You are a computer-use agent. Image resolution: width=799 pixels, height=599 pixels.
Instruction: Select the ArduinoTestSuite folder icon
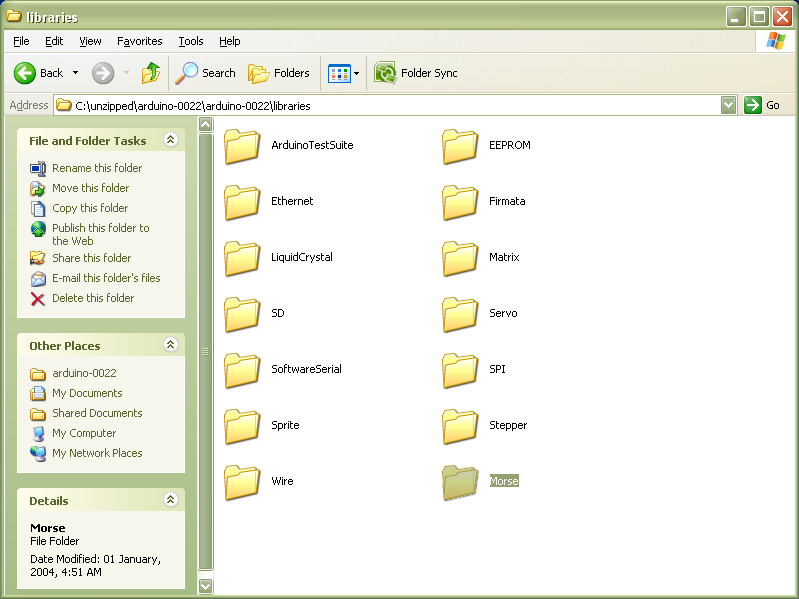(242, 146)
